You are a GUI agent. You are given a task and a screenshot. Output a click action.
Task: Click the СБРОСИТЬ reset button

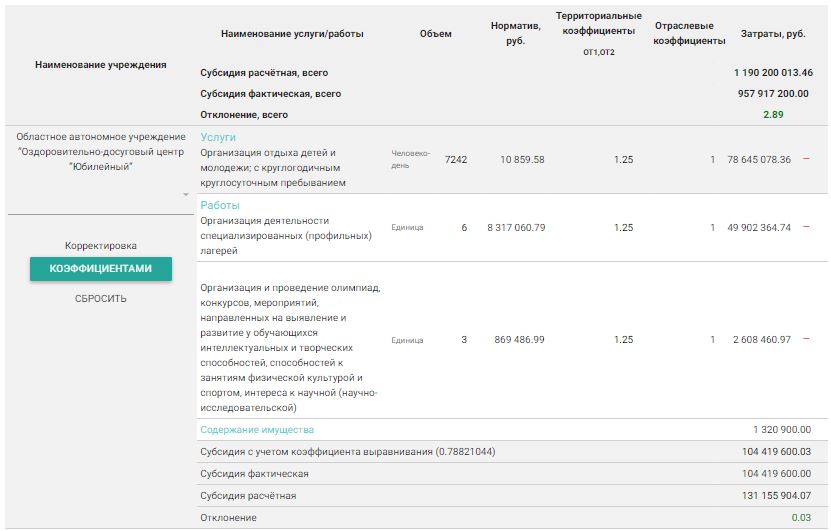pos(101,298)
